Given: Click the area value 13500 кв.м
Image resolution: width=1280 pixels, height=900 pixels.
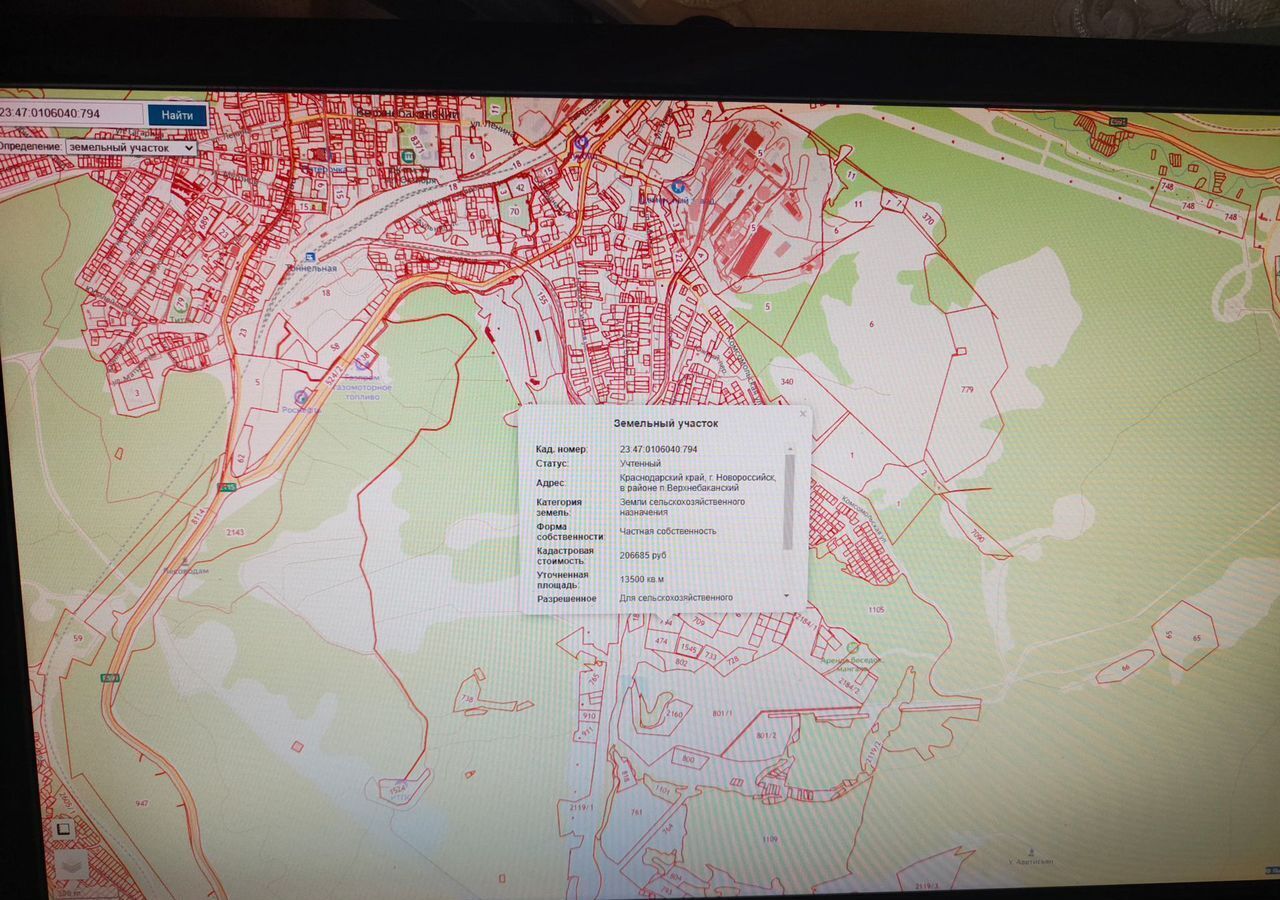Looking at the screenshot, I should (x=642, y=579).
